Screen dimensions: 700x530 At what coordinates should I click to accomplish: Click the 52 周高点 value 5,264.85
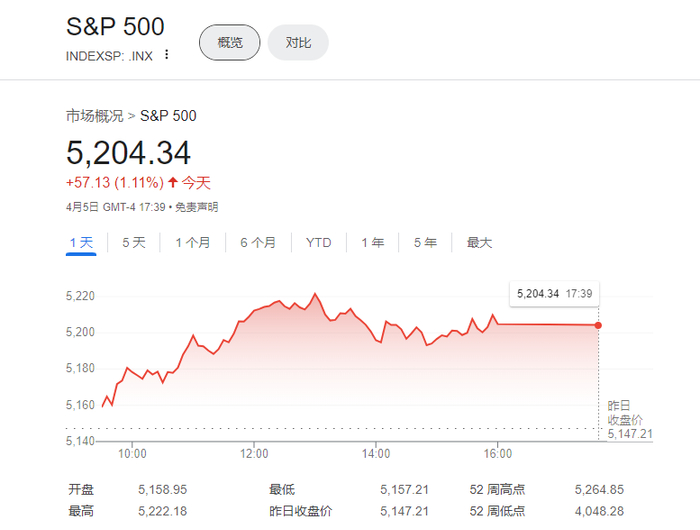[x=599, y=490]
